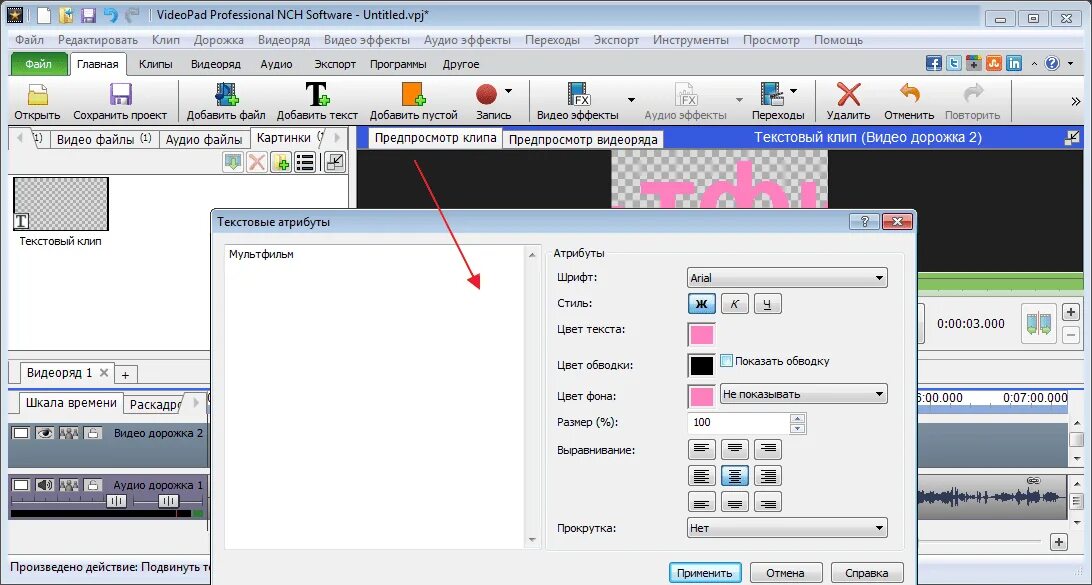Click the bottom-right text alignment button
The image size is (1092, 585).
coord(768,502)
